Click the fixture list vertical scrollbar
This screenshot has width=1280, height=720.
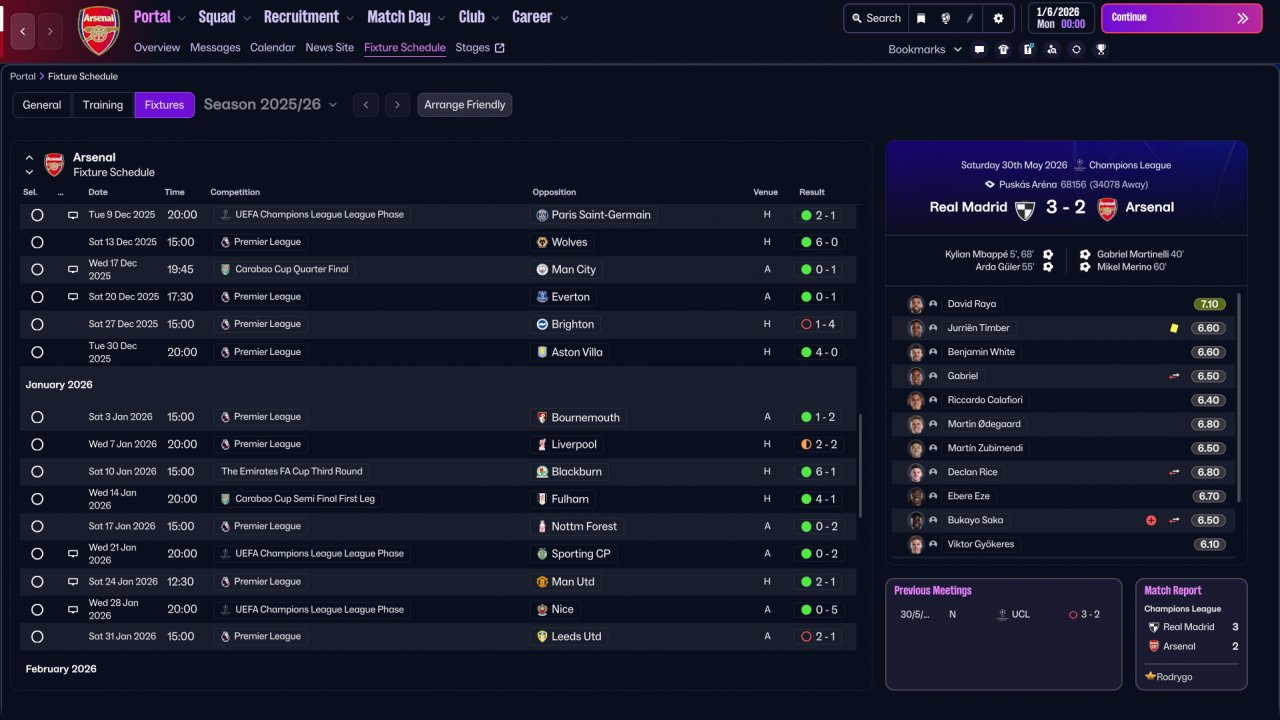(859, 465)
